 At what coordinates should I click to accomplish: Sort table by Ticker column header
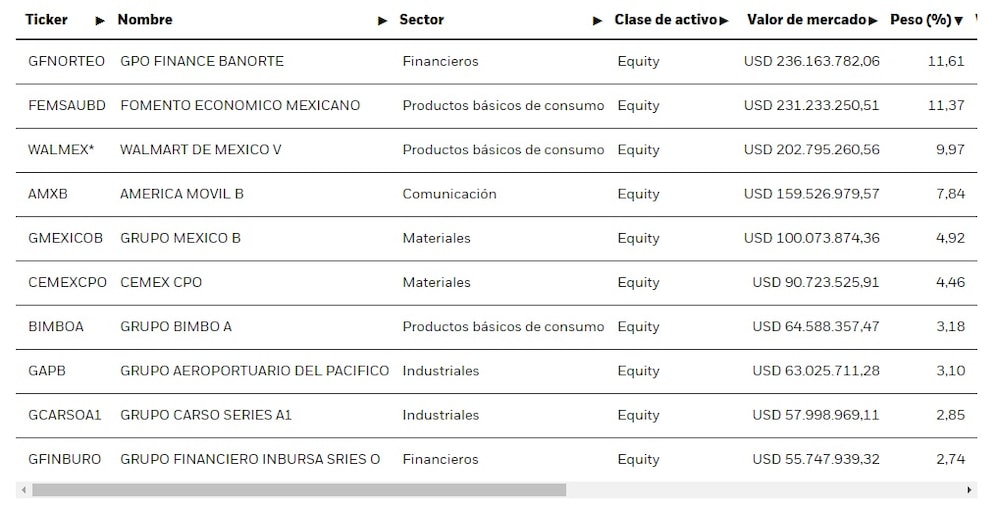[47, 20]
